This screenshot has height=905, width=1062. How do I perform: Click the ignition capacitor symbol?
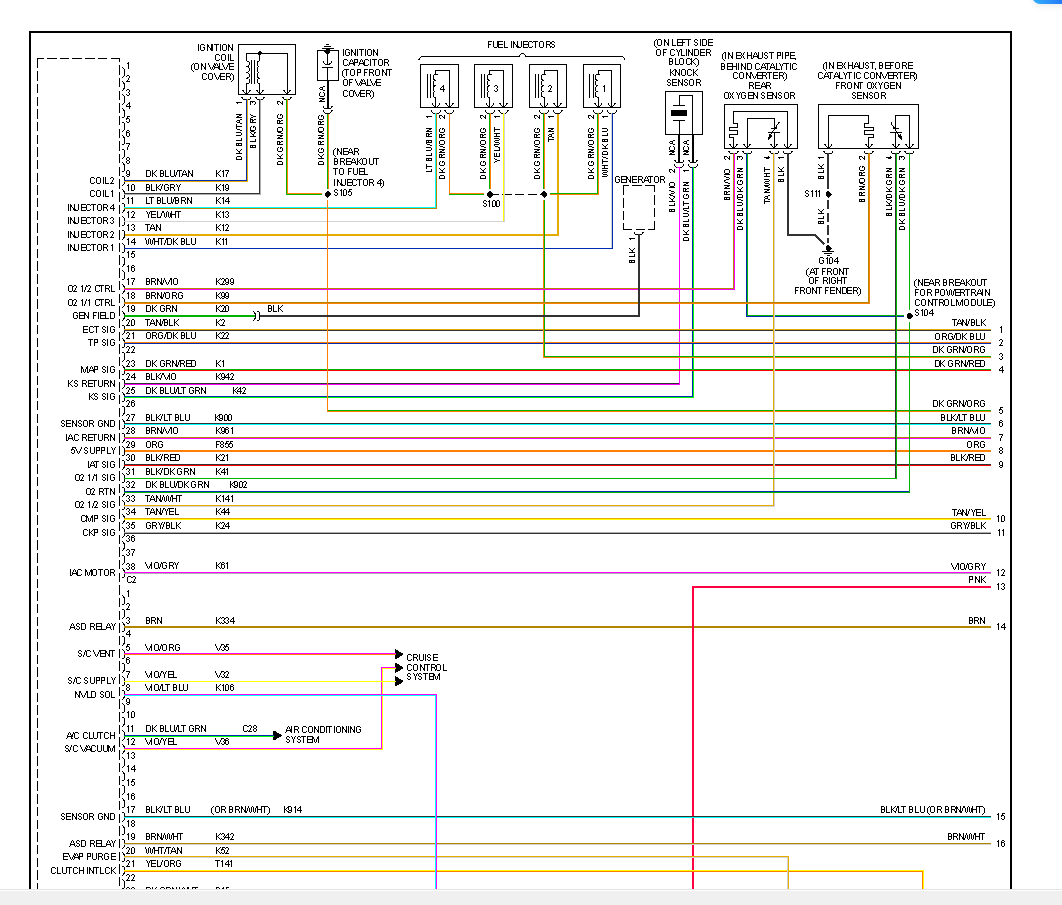pos(327,65)
